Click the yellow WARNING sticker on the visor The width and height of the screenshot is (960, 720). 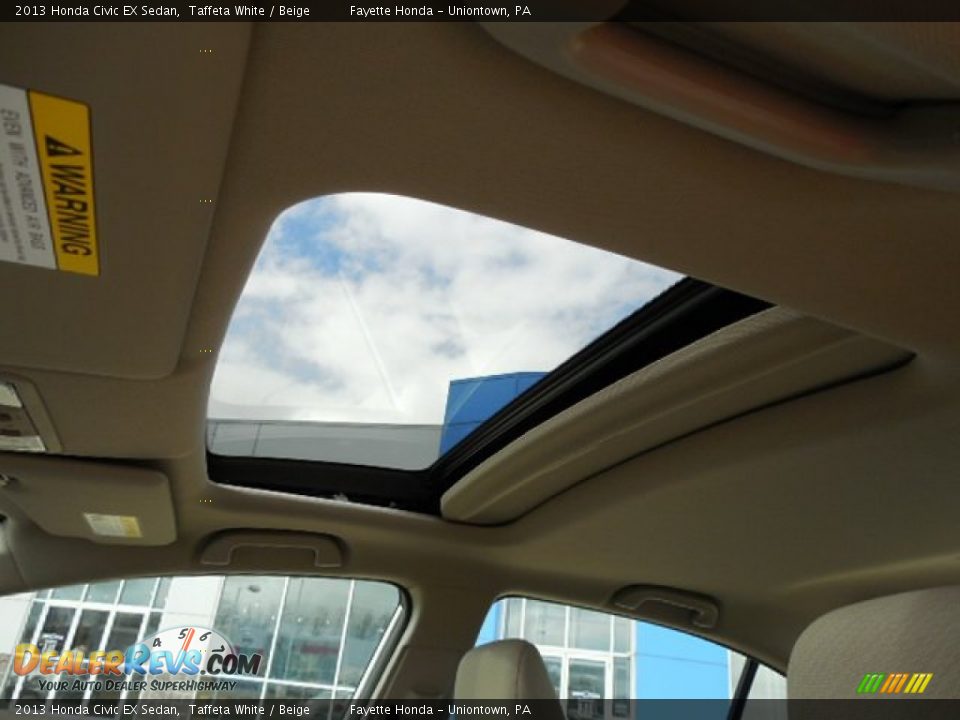point(62,180)
